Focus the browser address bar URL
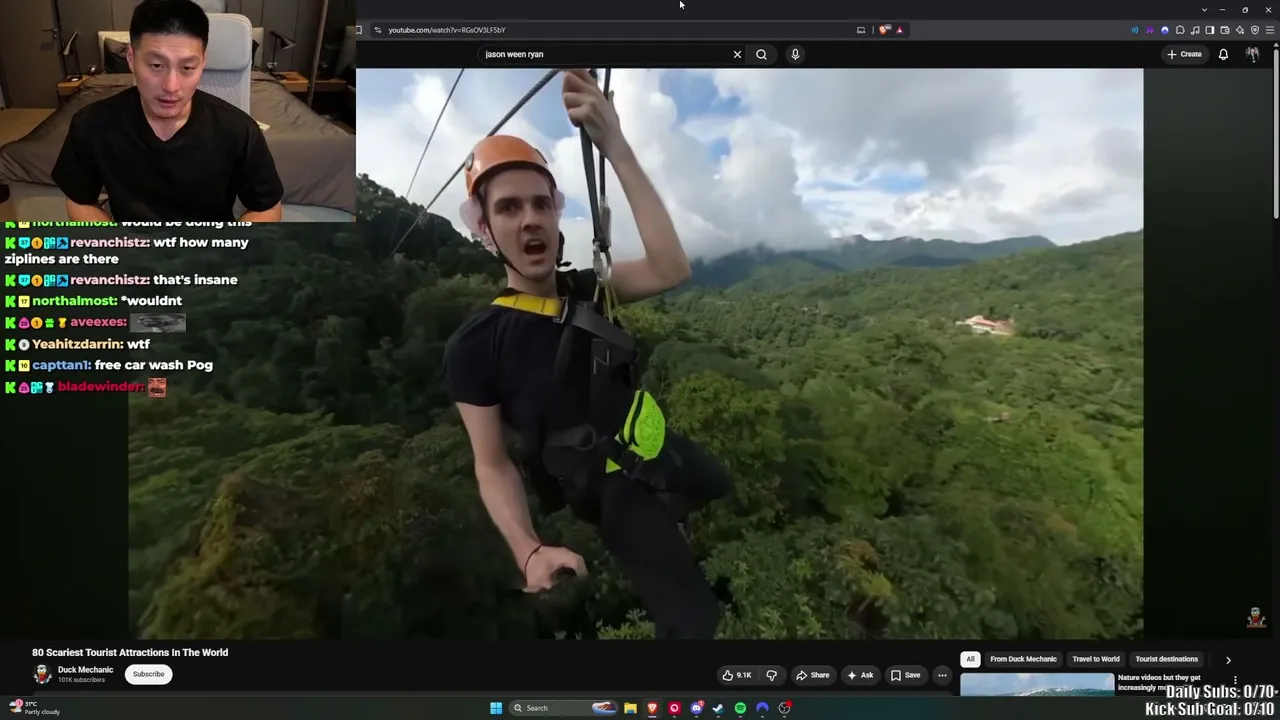 446,30
